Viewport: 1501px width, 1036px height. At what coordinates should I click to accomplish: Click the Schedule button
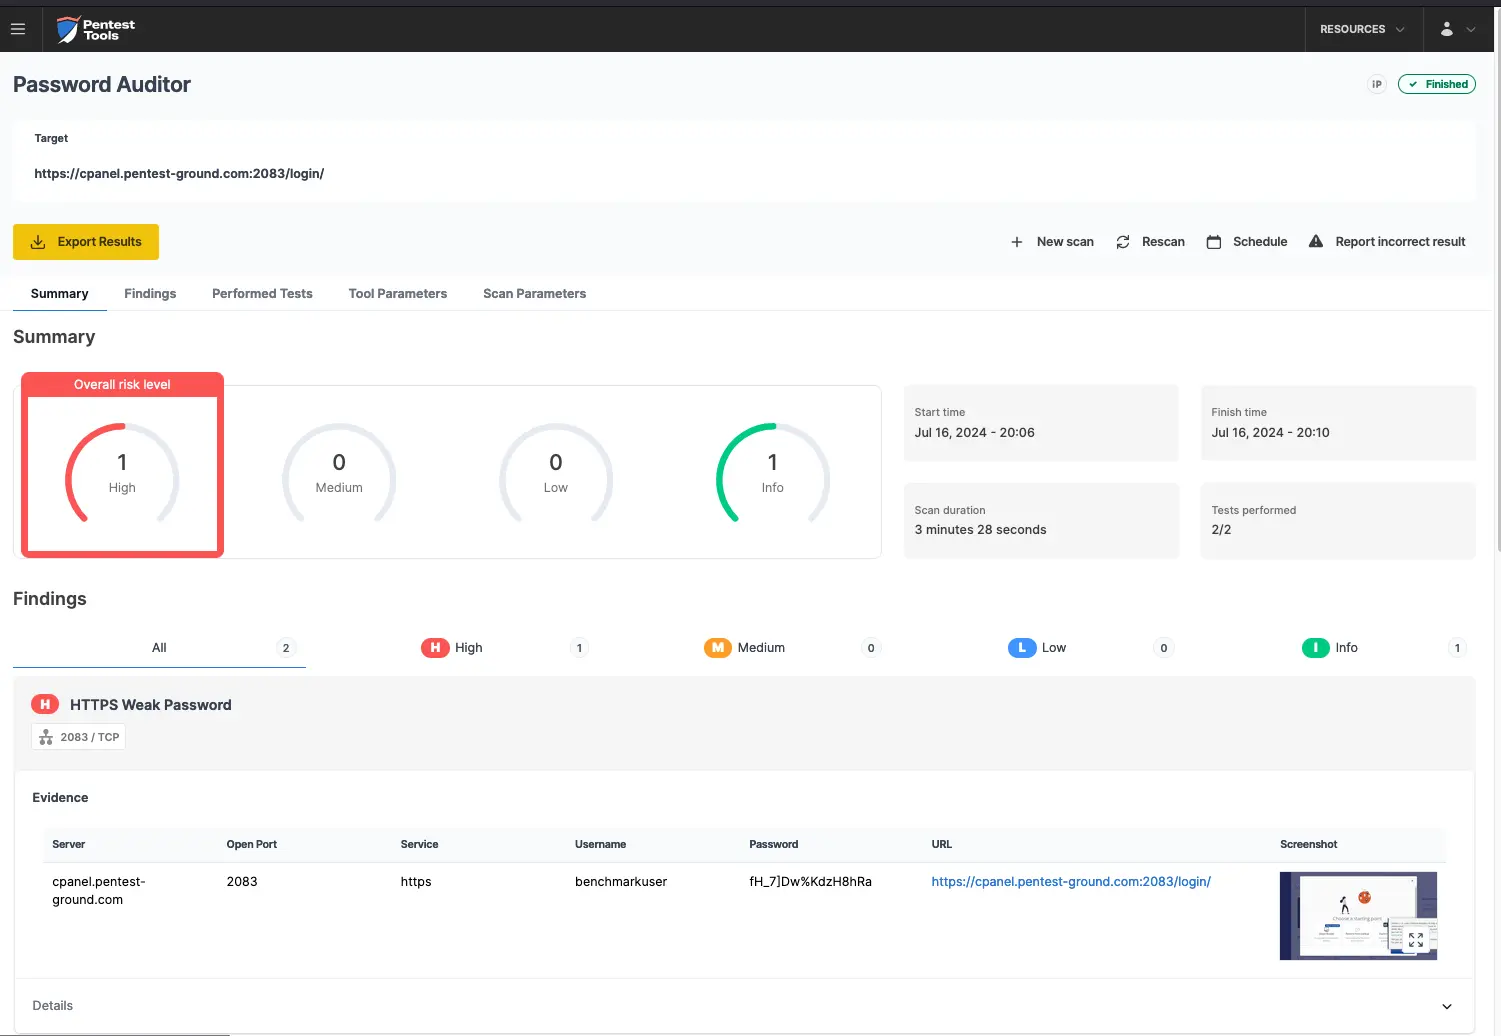pyautogui.click(x=1247, y=242)
